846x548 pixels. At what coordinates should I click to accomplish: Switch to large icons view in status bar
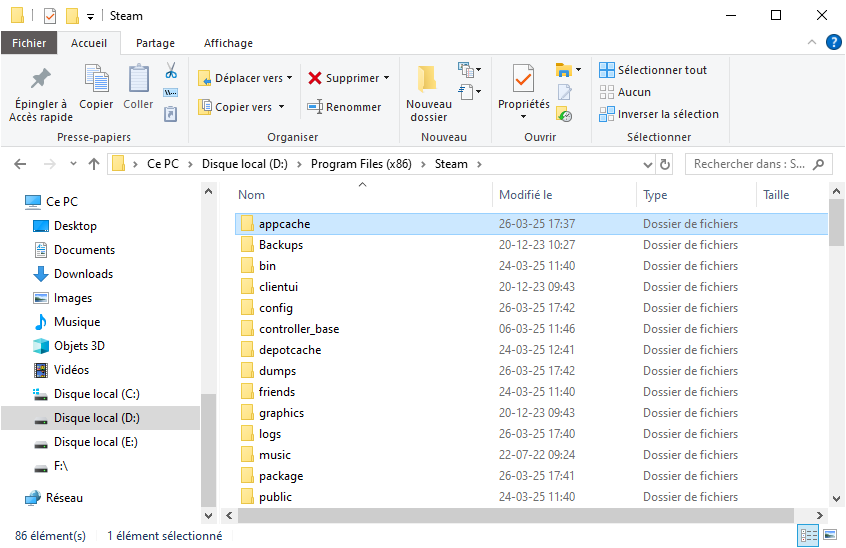click(x=830, y=536)
